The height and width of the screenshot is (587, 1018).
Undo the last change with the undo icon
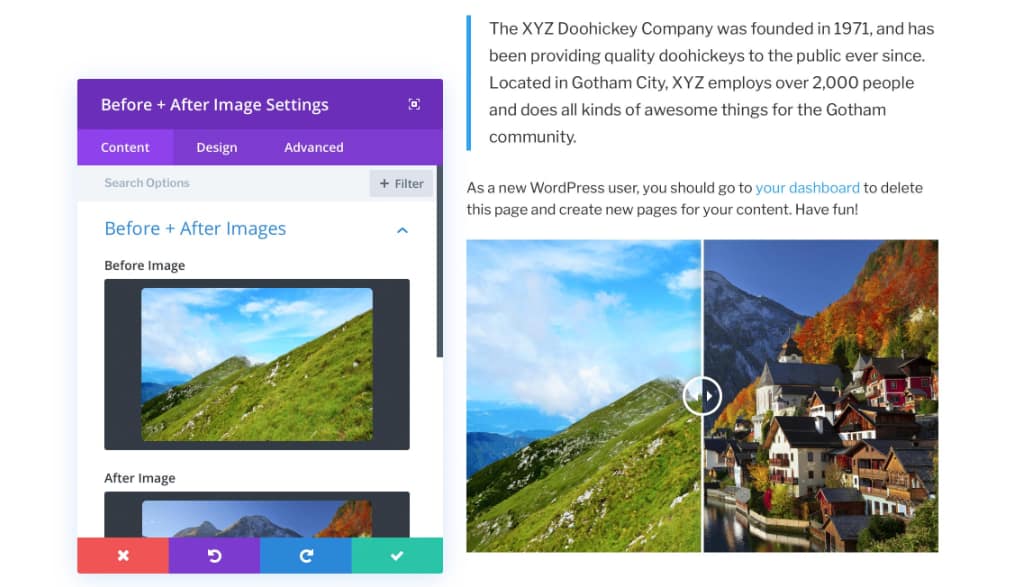214,555
